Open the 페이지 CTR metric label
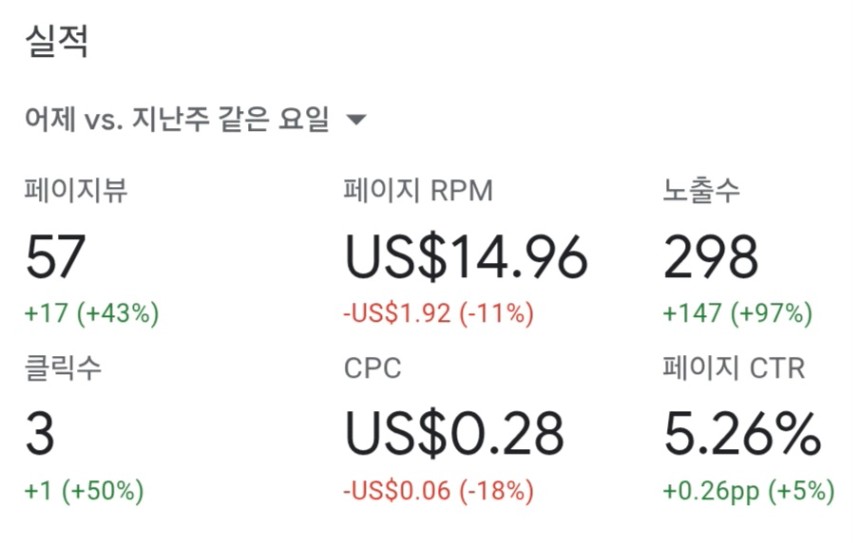The height and width of the screenshot is (543, 858). tap(734, 368)
